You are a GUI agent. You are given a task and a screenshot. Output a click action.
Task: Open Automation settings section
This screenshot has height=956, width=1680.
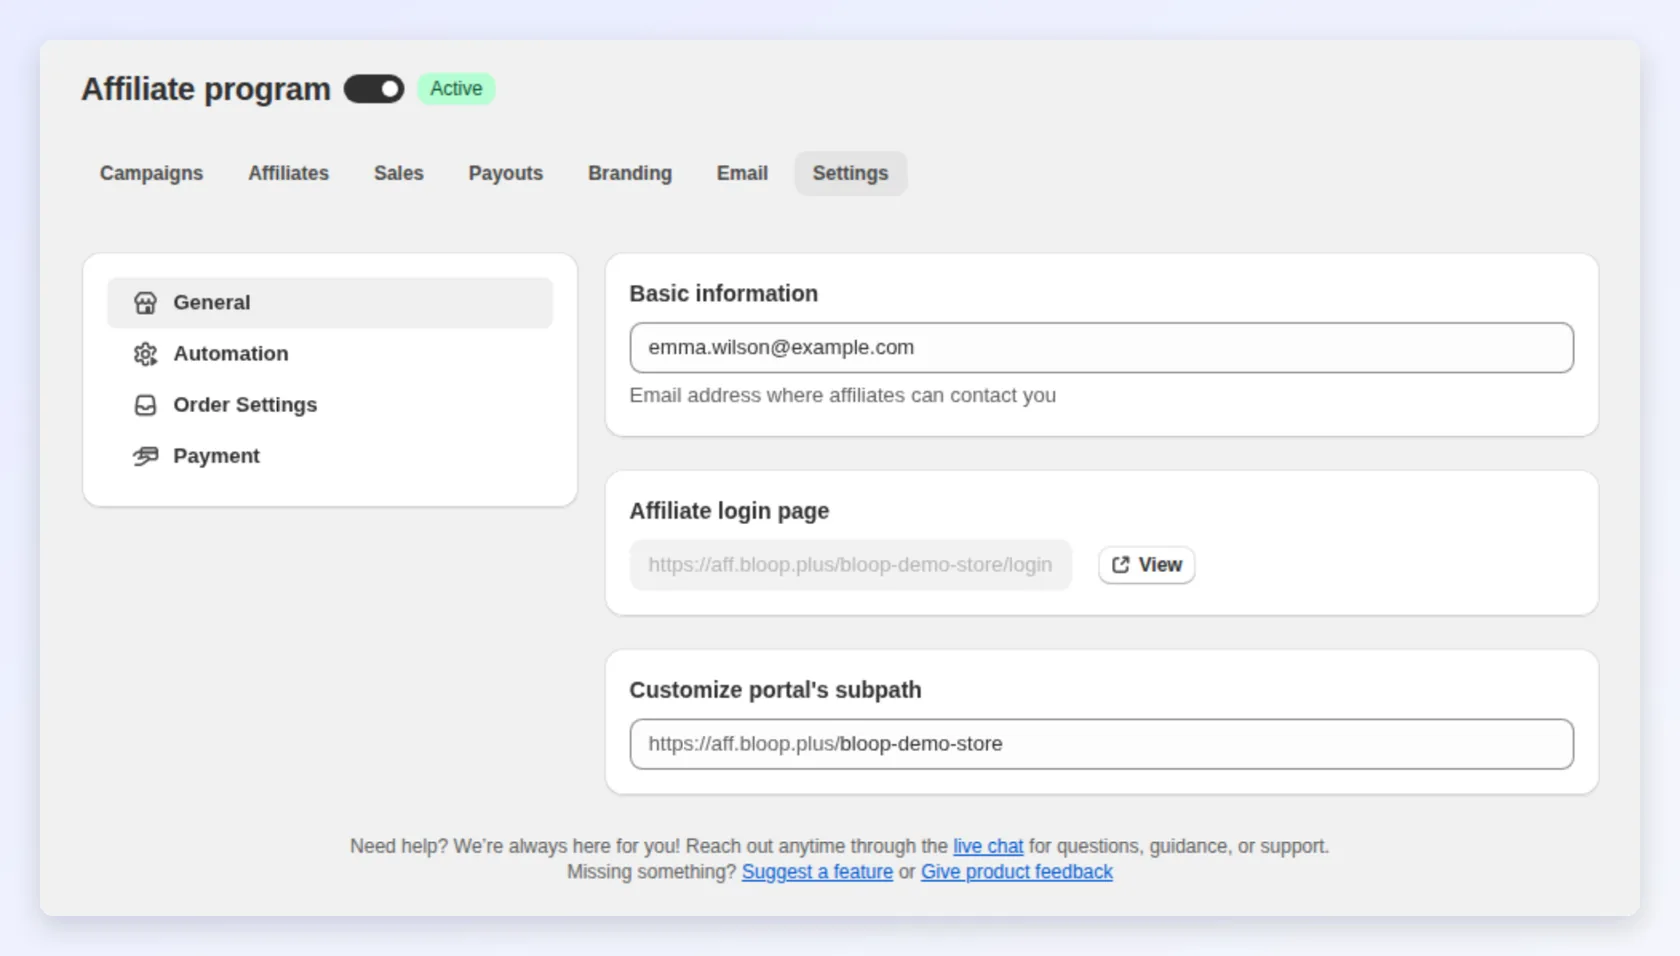pos(330,354)
